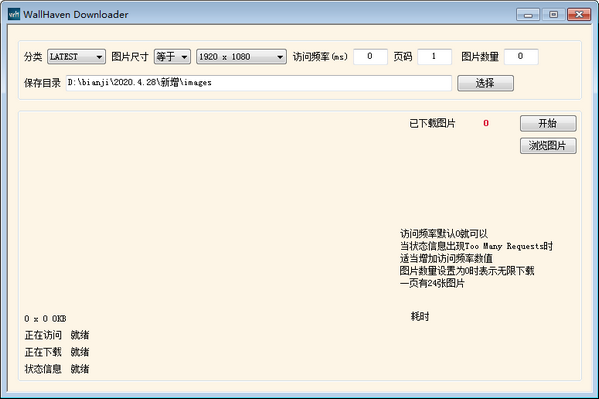Click the 耗时 elapsed time label
Screen dimensions: 599x399
[420, 316]
